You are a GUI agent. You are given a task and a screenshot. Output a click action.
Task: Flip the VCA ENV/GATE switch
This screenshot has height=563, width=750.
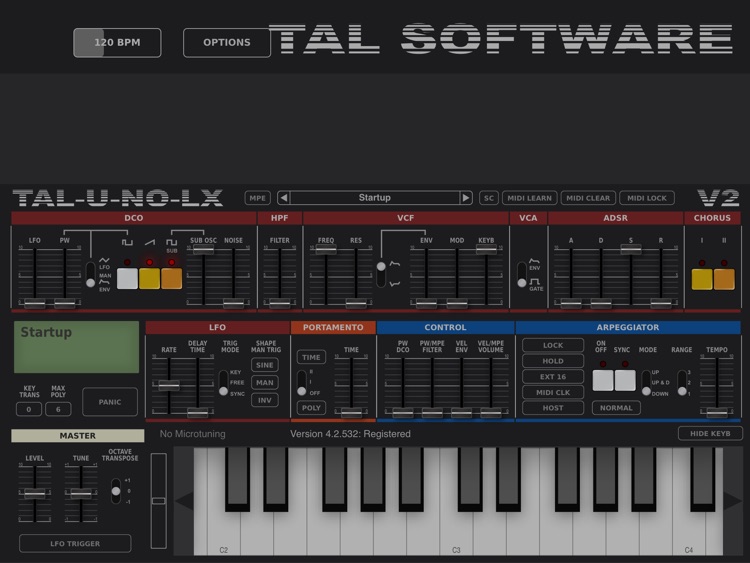point(522,275)
